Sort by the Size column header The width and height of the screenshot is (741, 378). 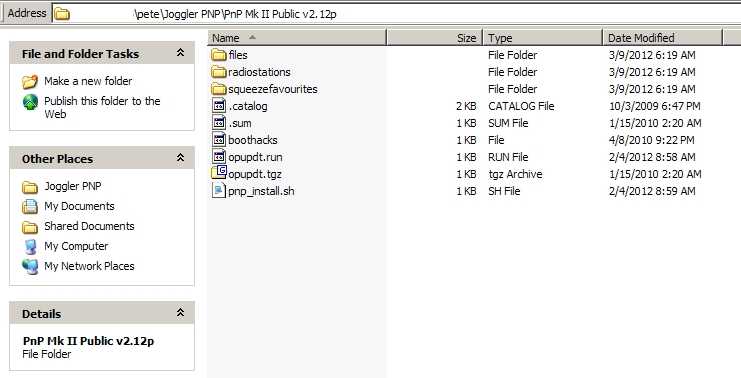[x=435, y=38]
